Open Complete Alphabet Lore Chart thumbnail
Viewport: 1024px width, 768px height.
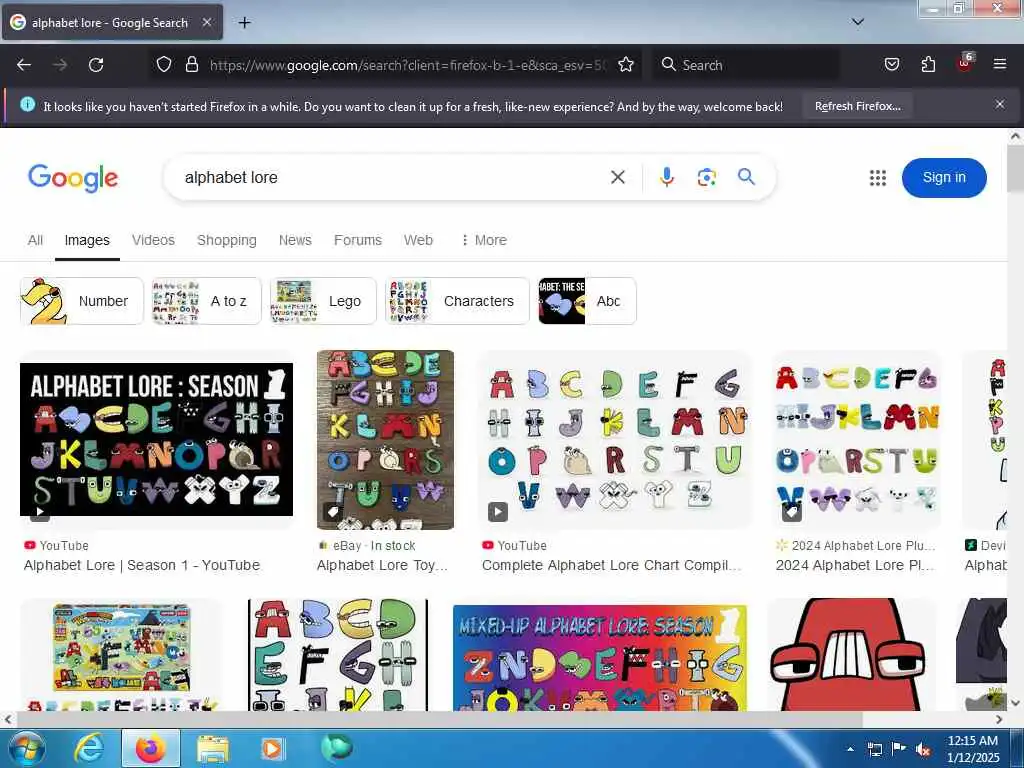(614, 440)
